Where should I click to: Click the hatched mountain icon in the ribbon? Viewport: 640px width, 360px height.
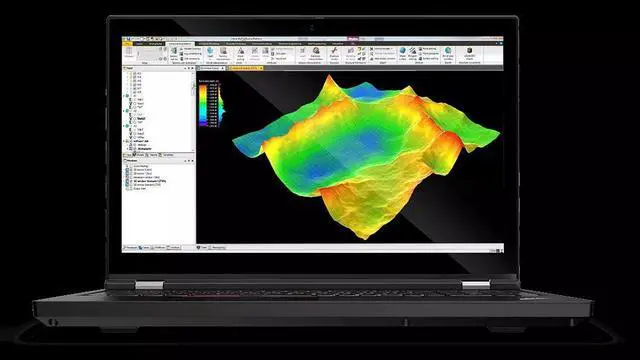[413, 51]
